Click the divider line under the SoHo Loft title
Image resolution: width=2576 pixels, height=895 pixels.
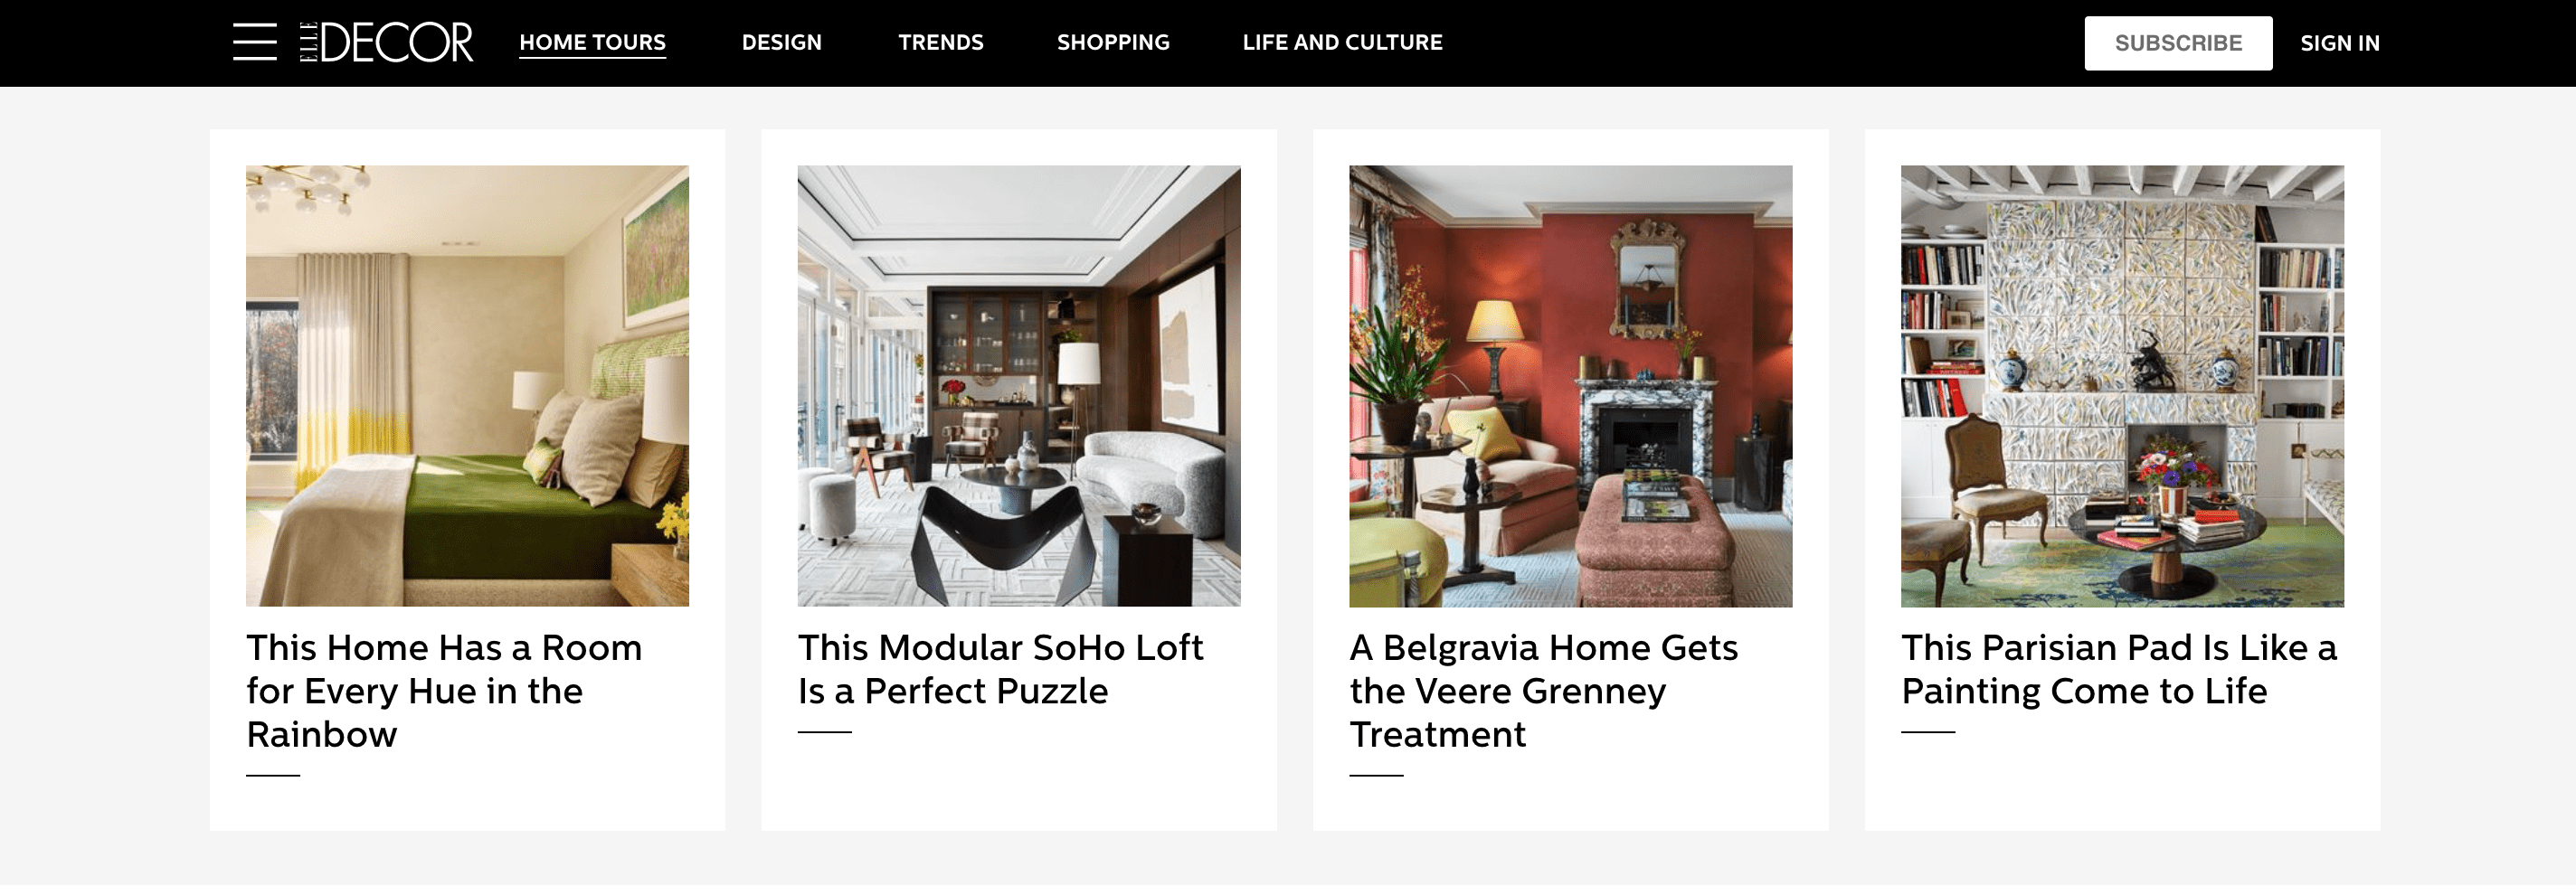pos(824,732)
